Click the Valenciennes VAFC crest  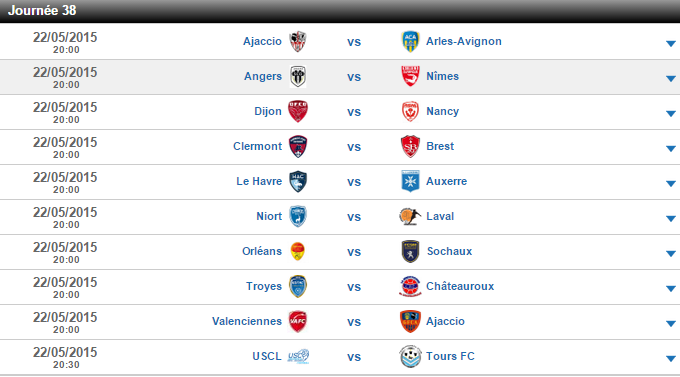pos(298,321)
